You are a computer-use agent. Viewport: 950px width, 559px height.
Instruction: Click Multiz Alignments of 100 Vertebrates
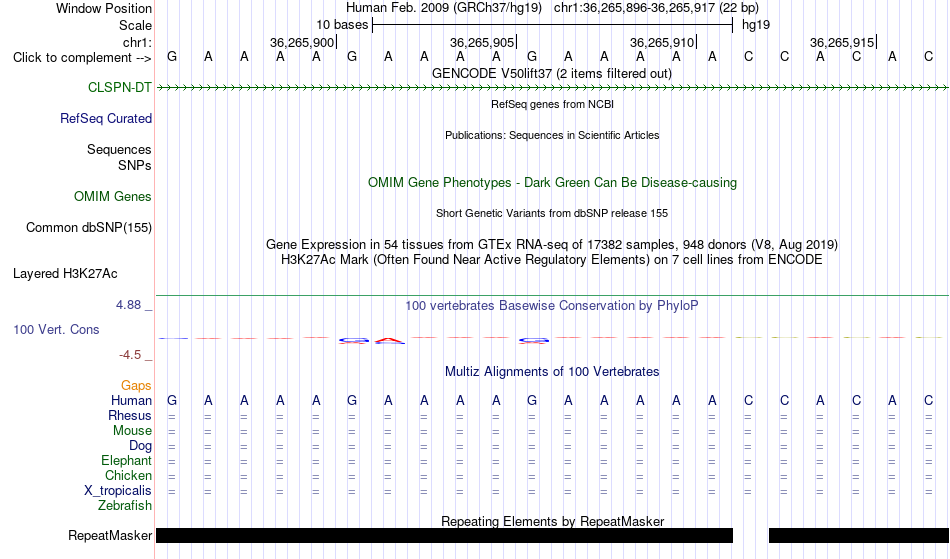(552, 372)
